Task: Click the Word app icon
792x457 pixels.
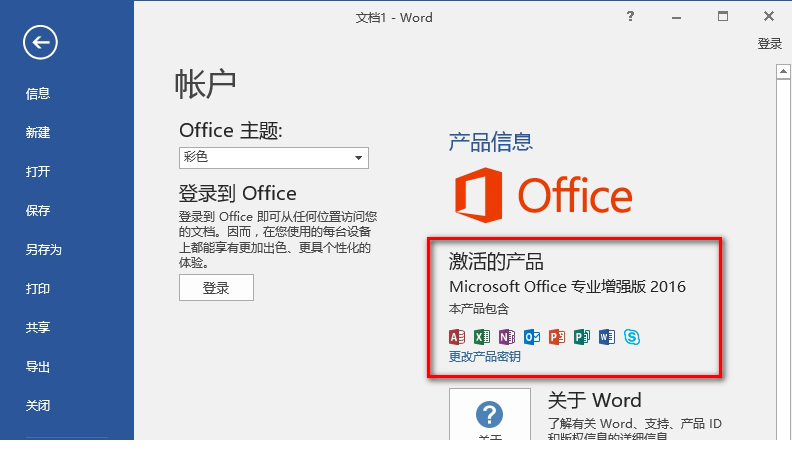Action: (x=607, y=337)
